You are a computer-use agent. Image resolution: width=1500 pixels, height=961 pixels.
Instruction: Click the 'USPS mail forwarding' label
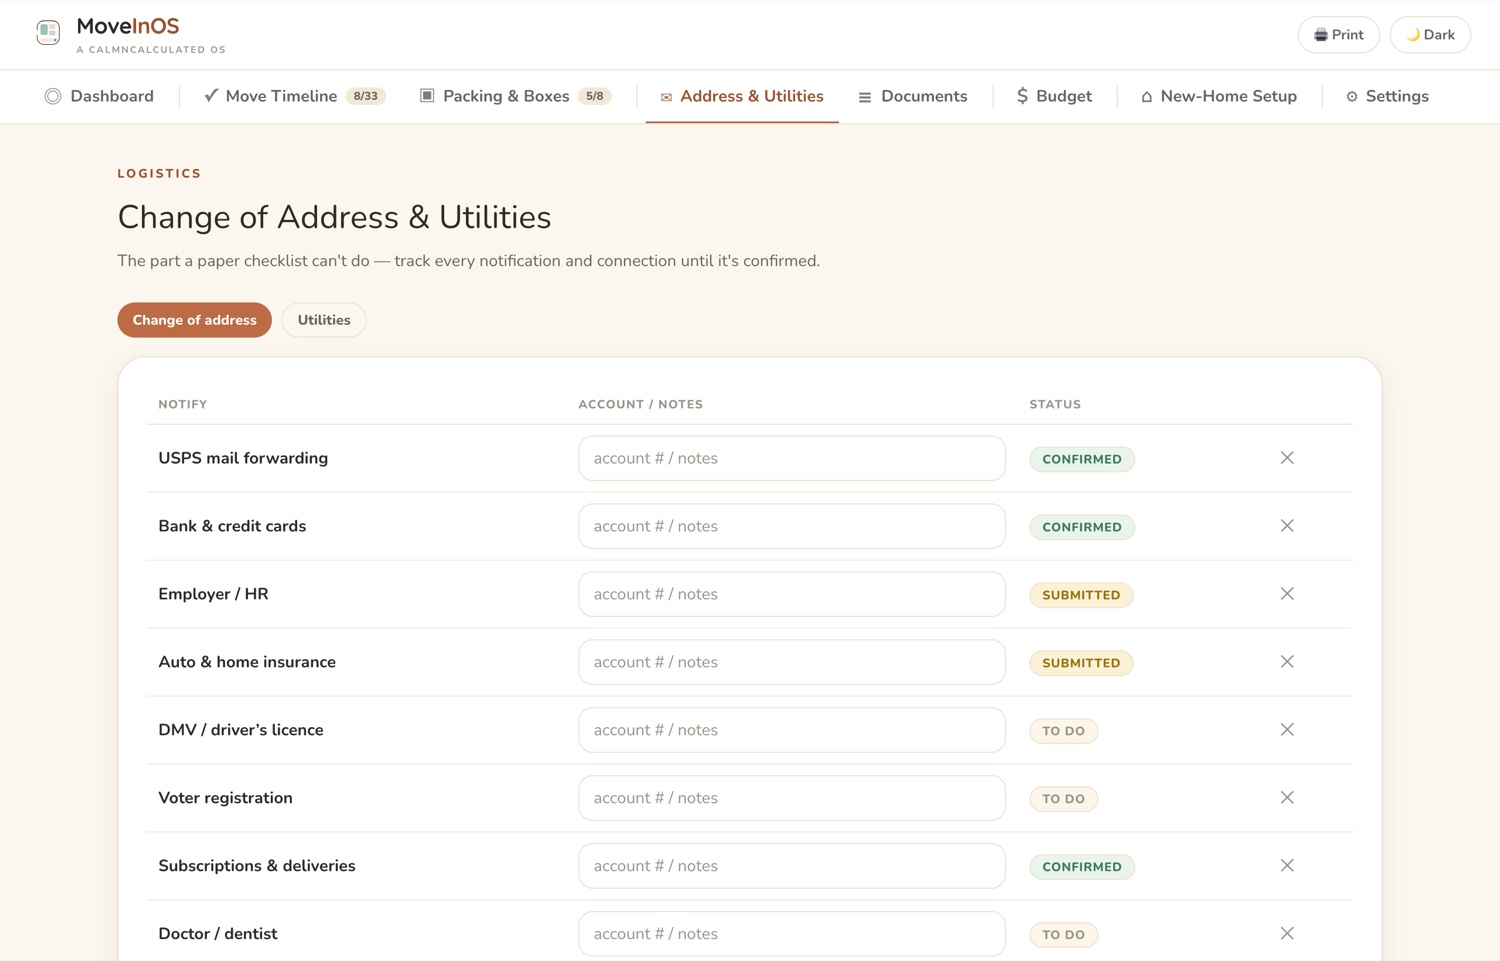[x=243, y=458]
